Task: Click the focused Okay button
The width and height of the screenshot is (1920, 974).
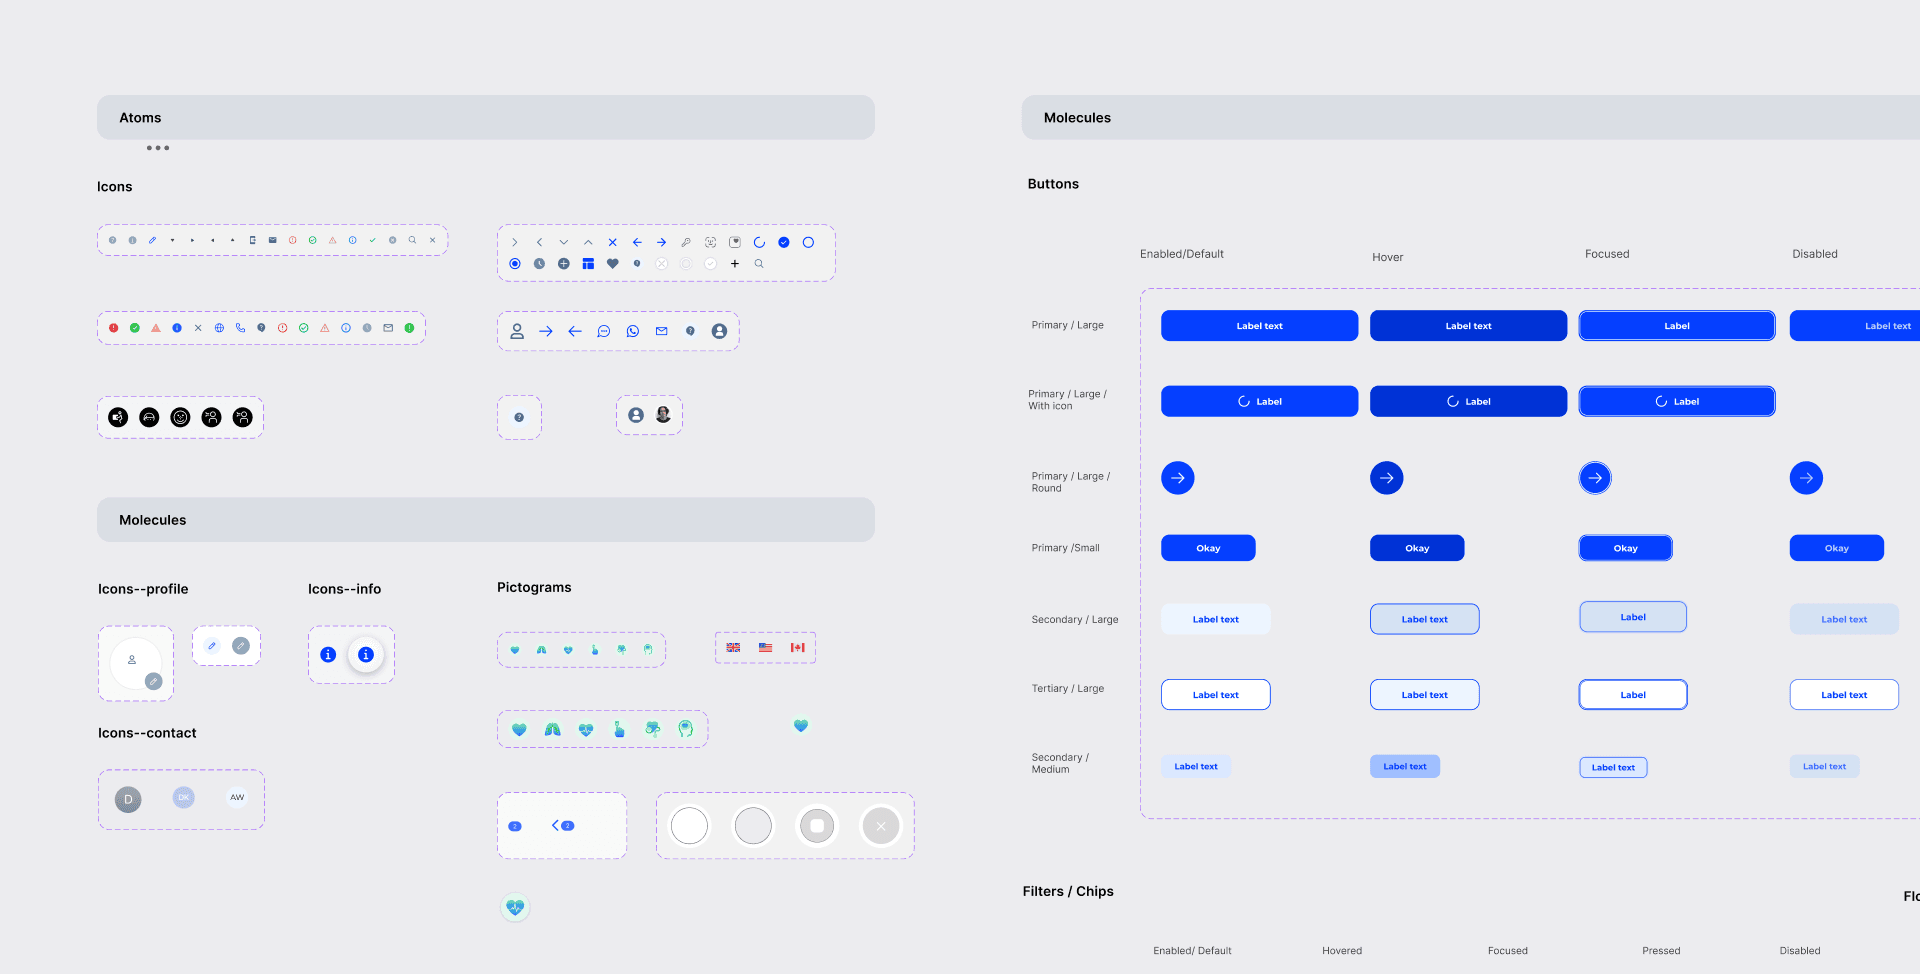Action: click(x=1625, y=548)
